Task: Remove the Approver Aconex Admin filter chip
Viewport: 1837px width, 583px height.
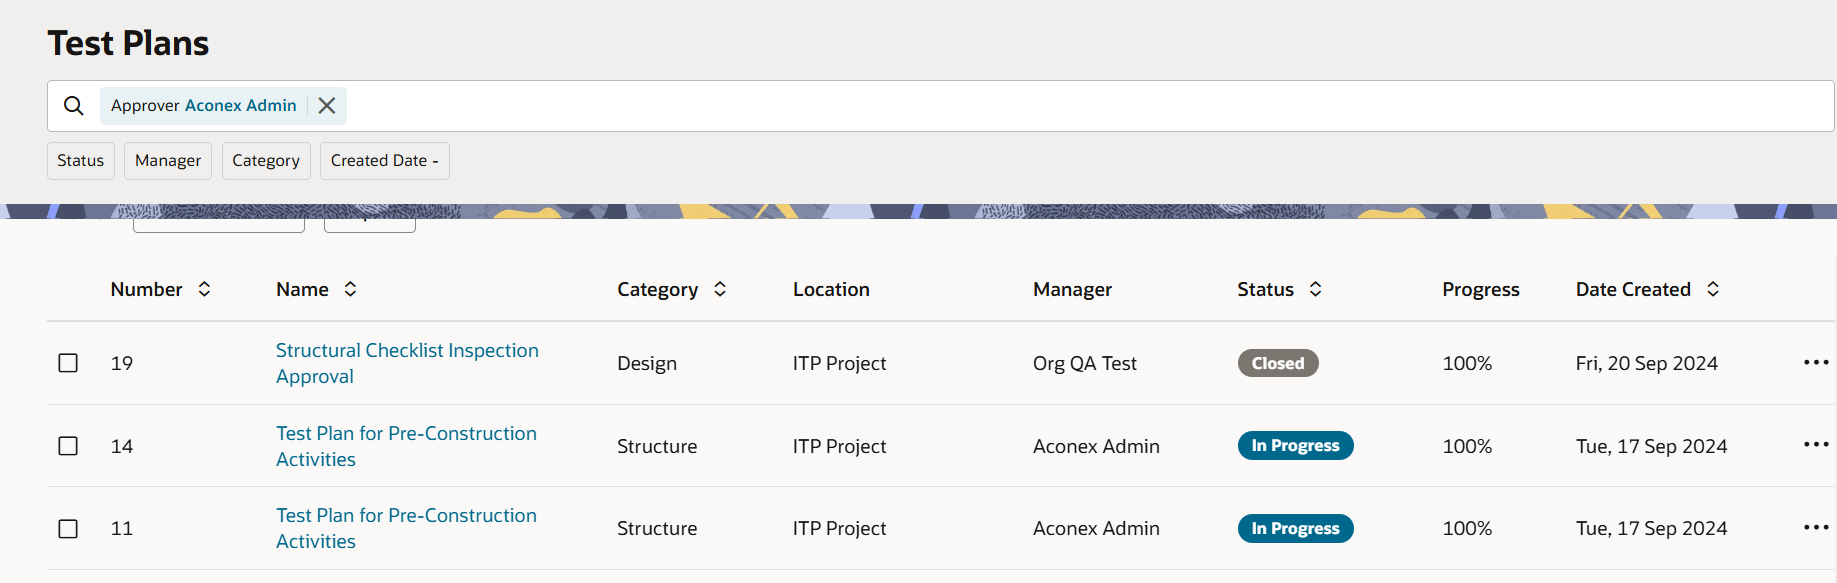Action: coord(327,106)
